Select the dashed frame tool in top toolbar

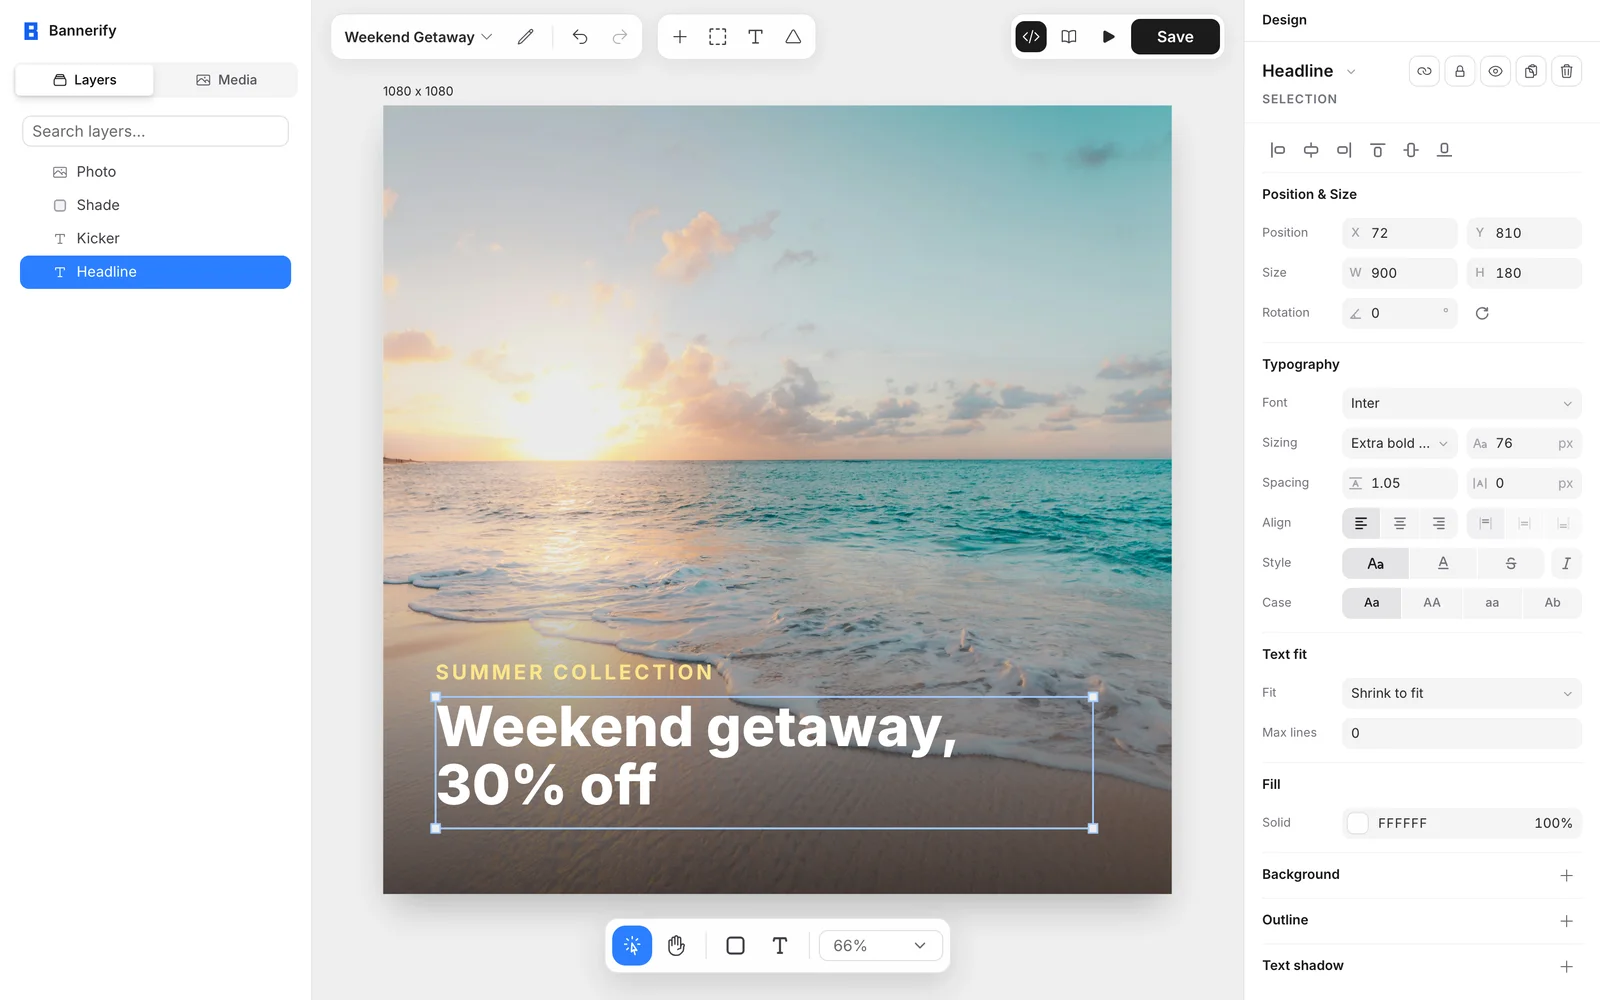(x=718, y=37)
